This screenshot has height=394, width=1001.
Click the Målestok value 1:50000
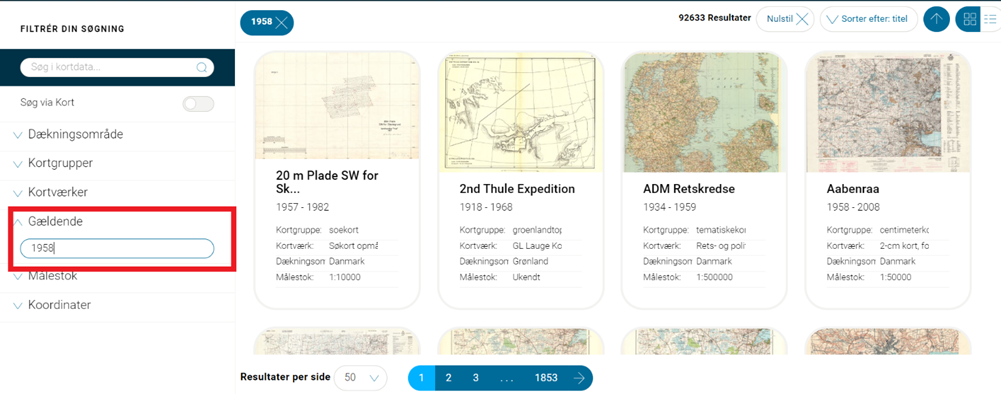896,277
